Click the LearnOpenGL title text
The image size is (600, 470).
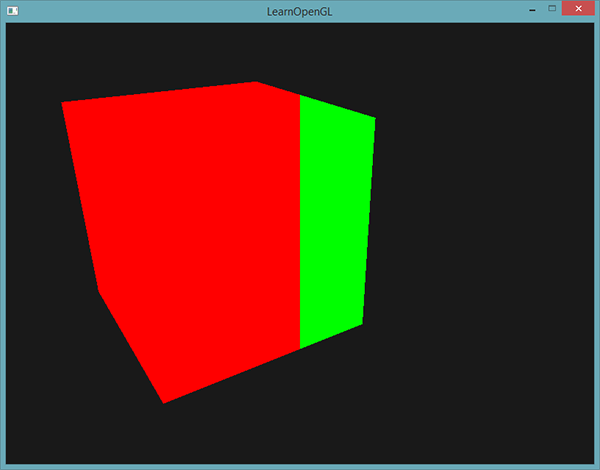click(x=299, y=10)
